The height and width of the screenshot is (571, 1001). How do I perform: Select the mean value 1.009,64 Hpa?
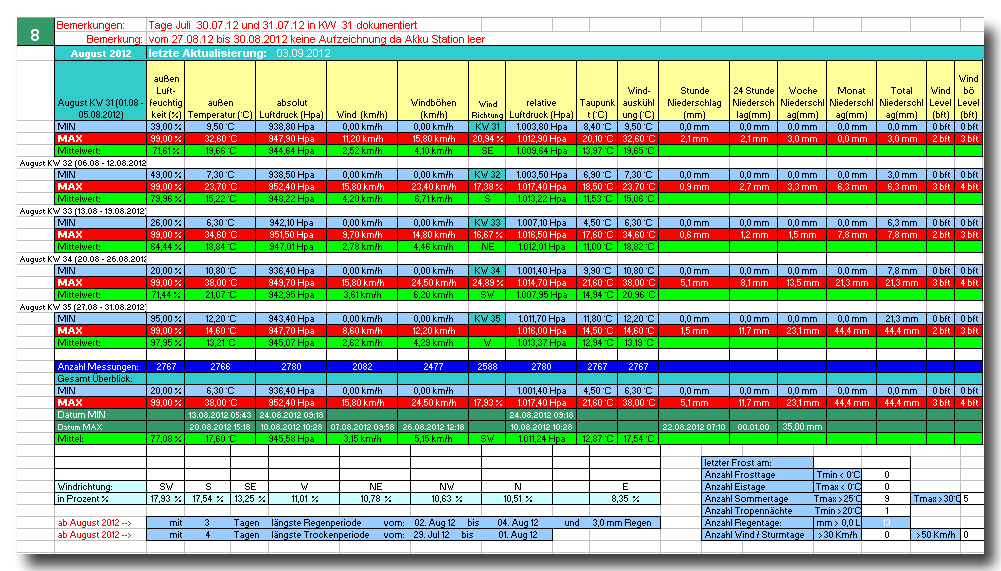click(x=541, y=151)
